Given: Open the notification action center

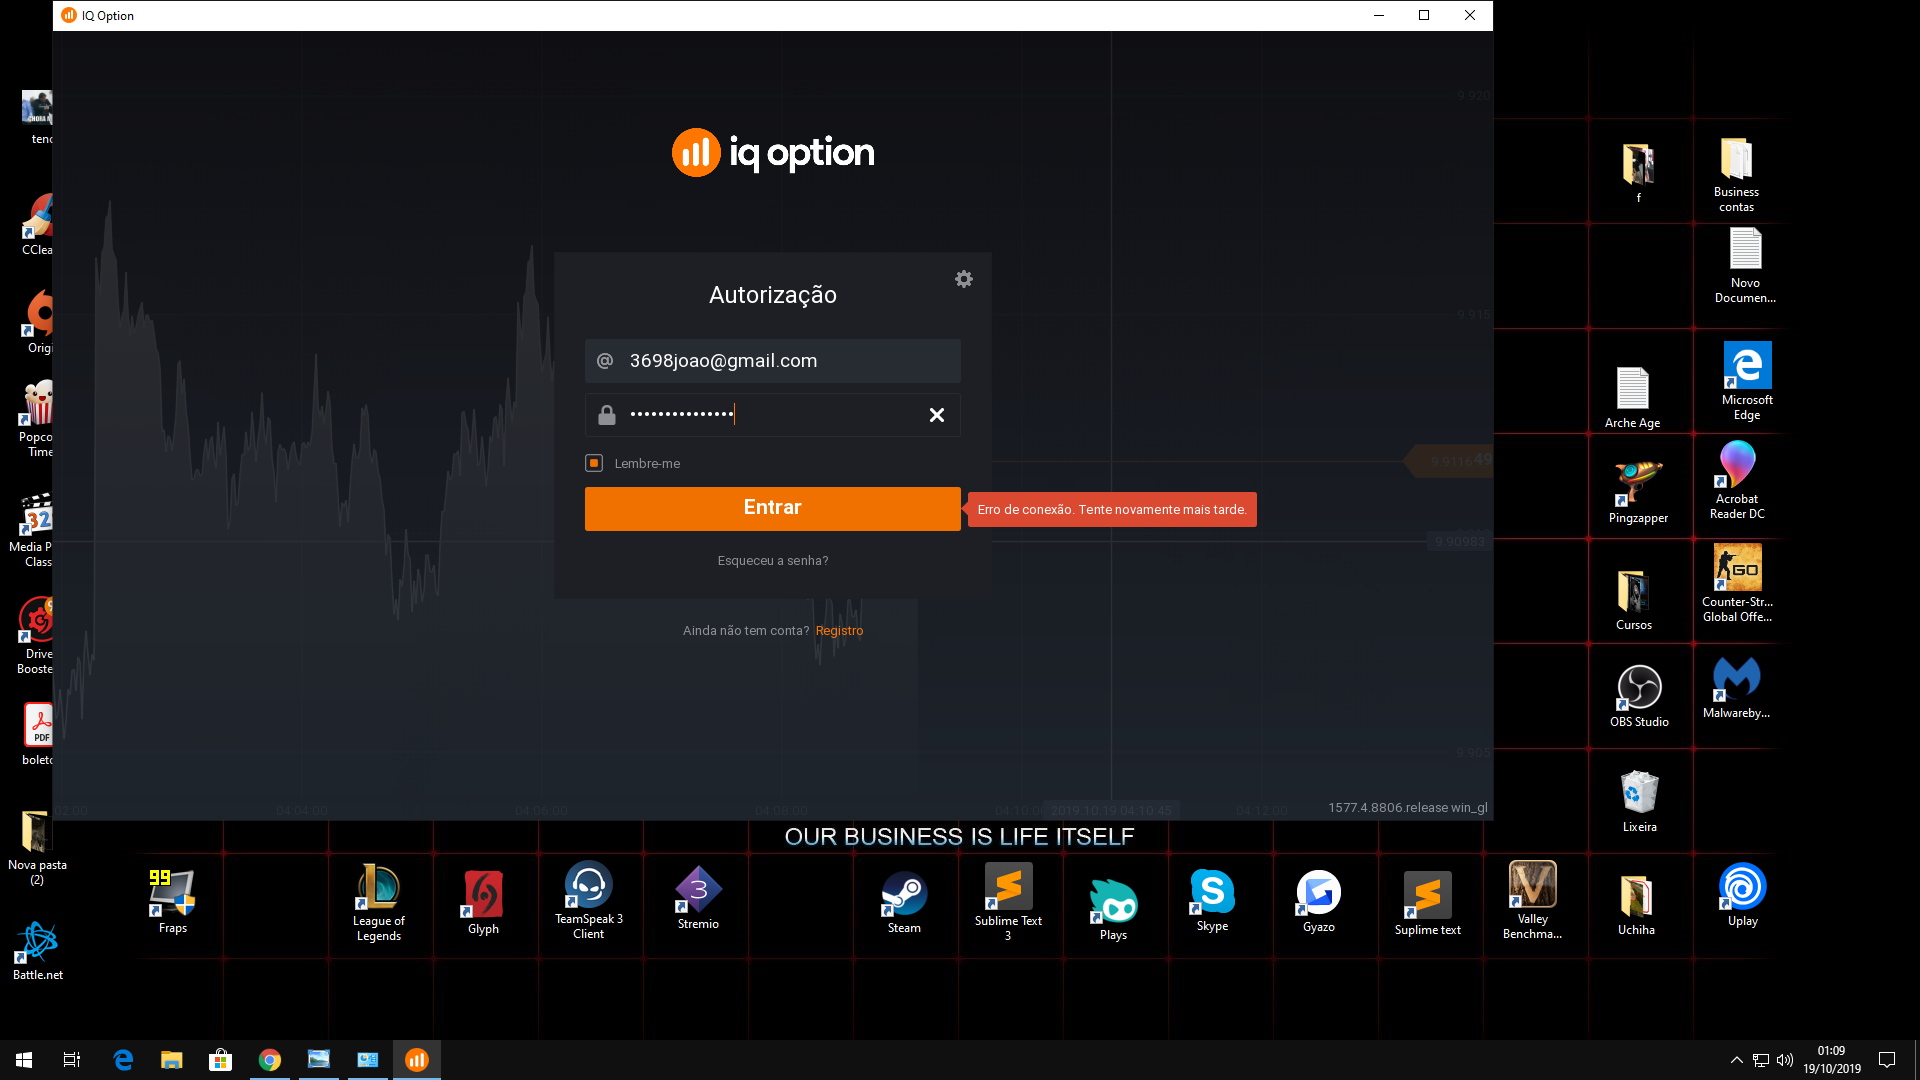Looking at the screenshot, I should [x=1887, y=1060].
